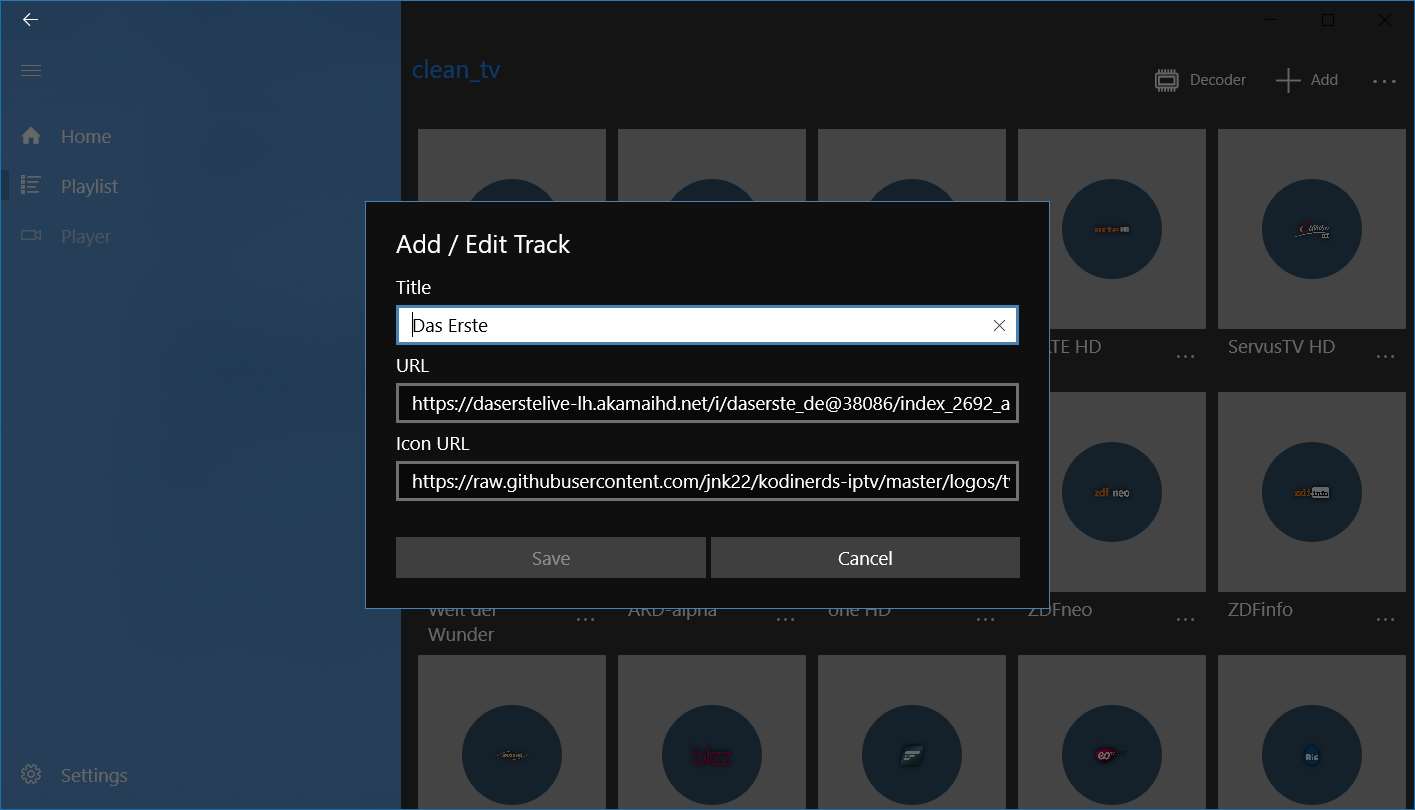
Task: Close the application window
Action: tap(1385, 20)
